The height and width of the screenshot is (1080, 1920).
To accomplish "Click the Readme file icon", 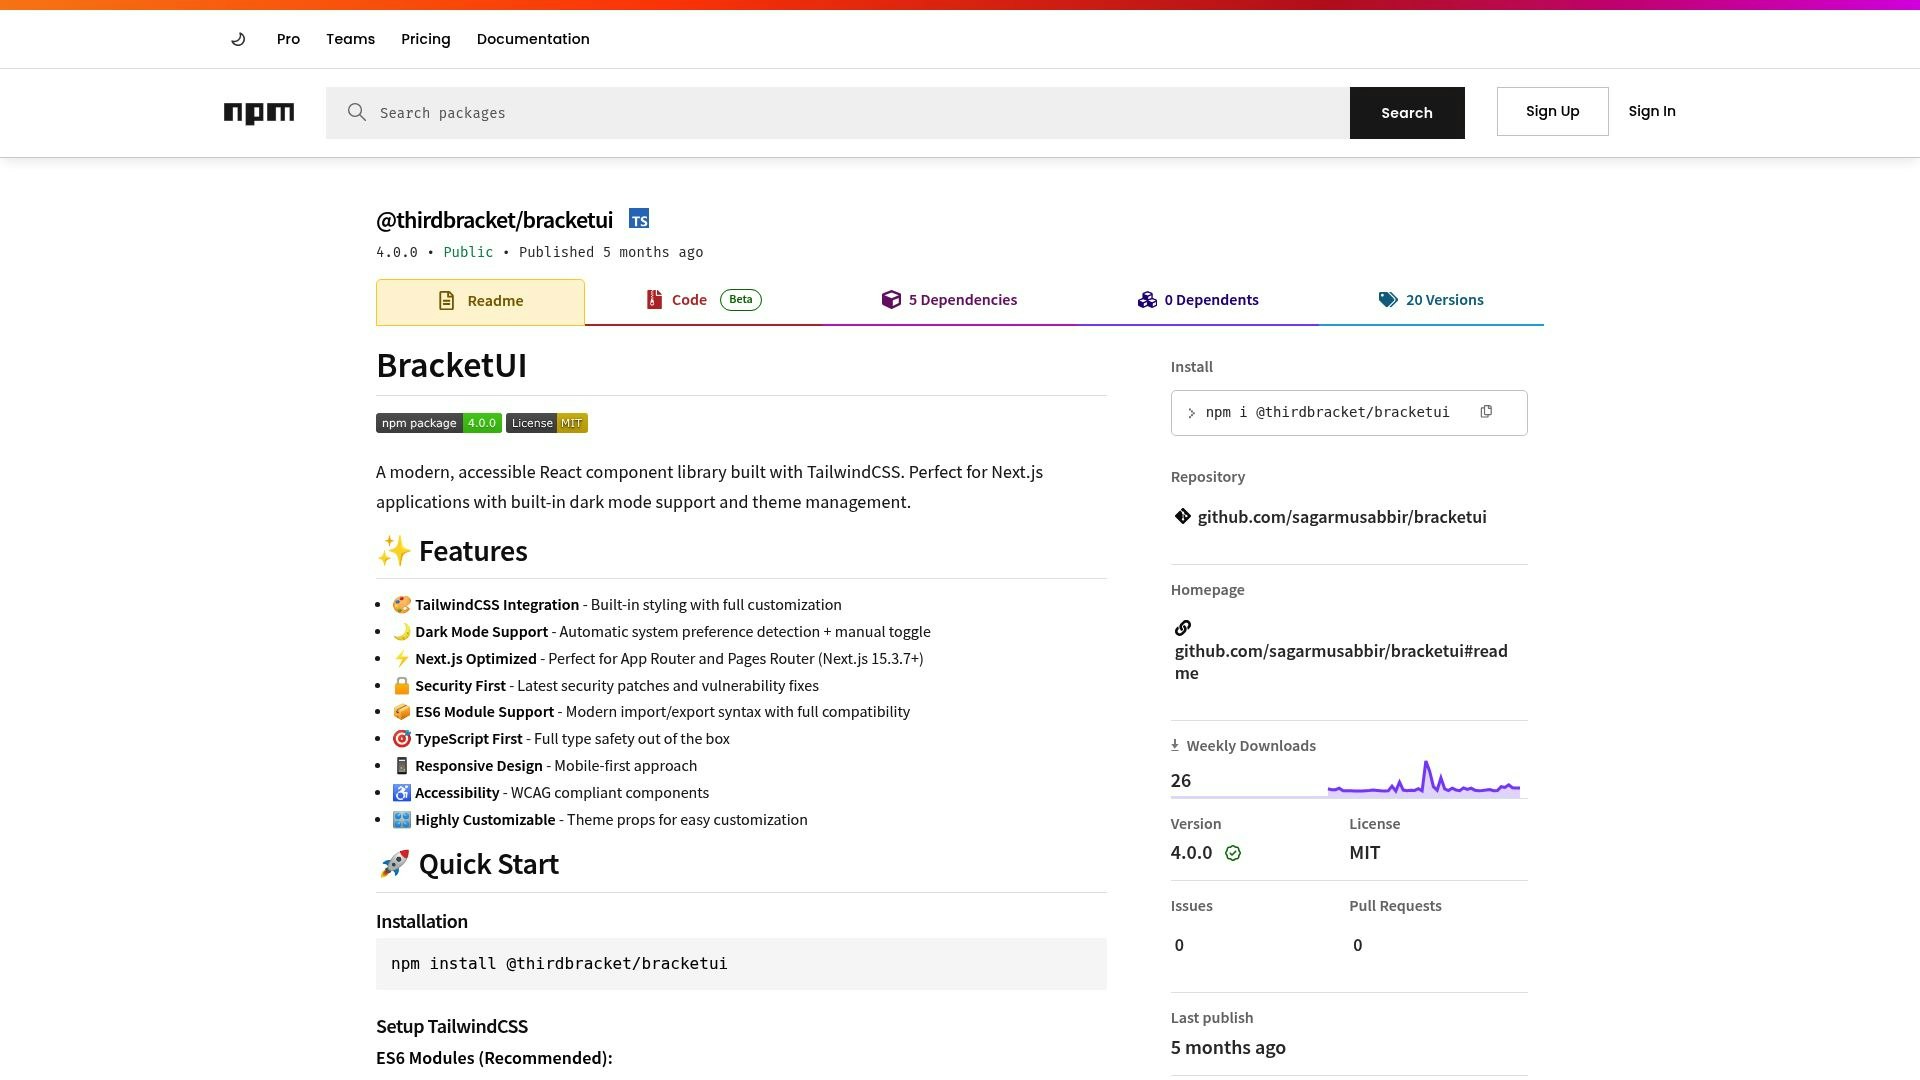I will click(x=447, y=301).
